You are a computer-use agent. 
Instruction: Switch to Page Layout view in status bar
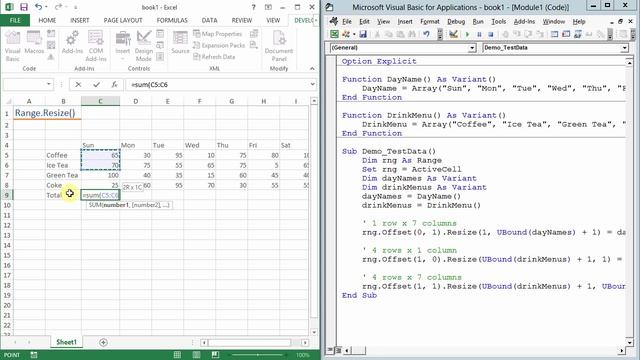pos(196,355)
